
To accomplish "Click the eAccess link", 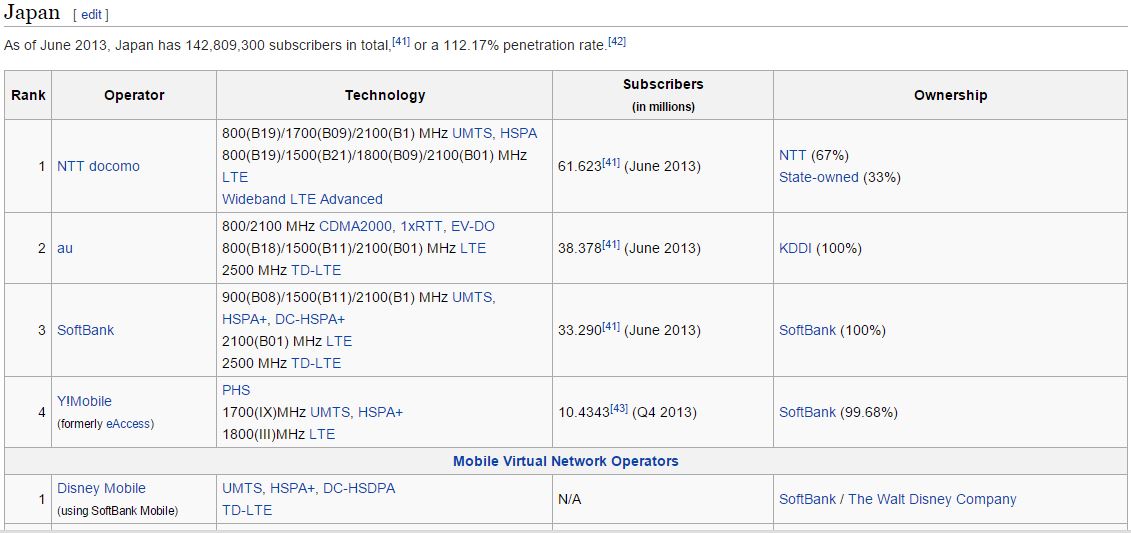I will (128, 424).
